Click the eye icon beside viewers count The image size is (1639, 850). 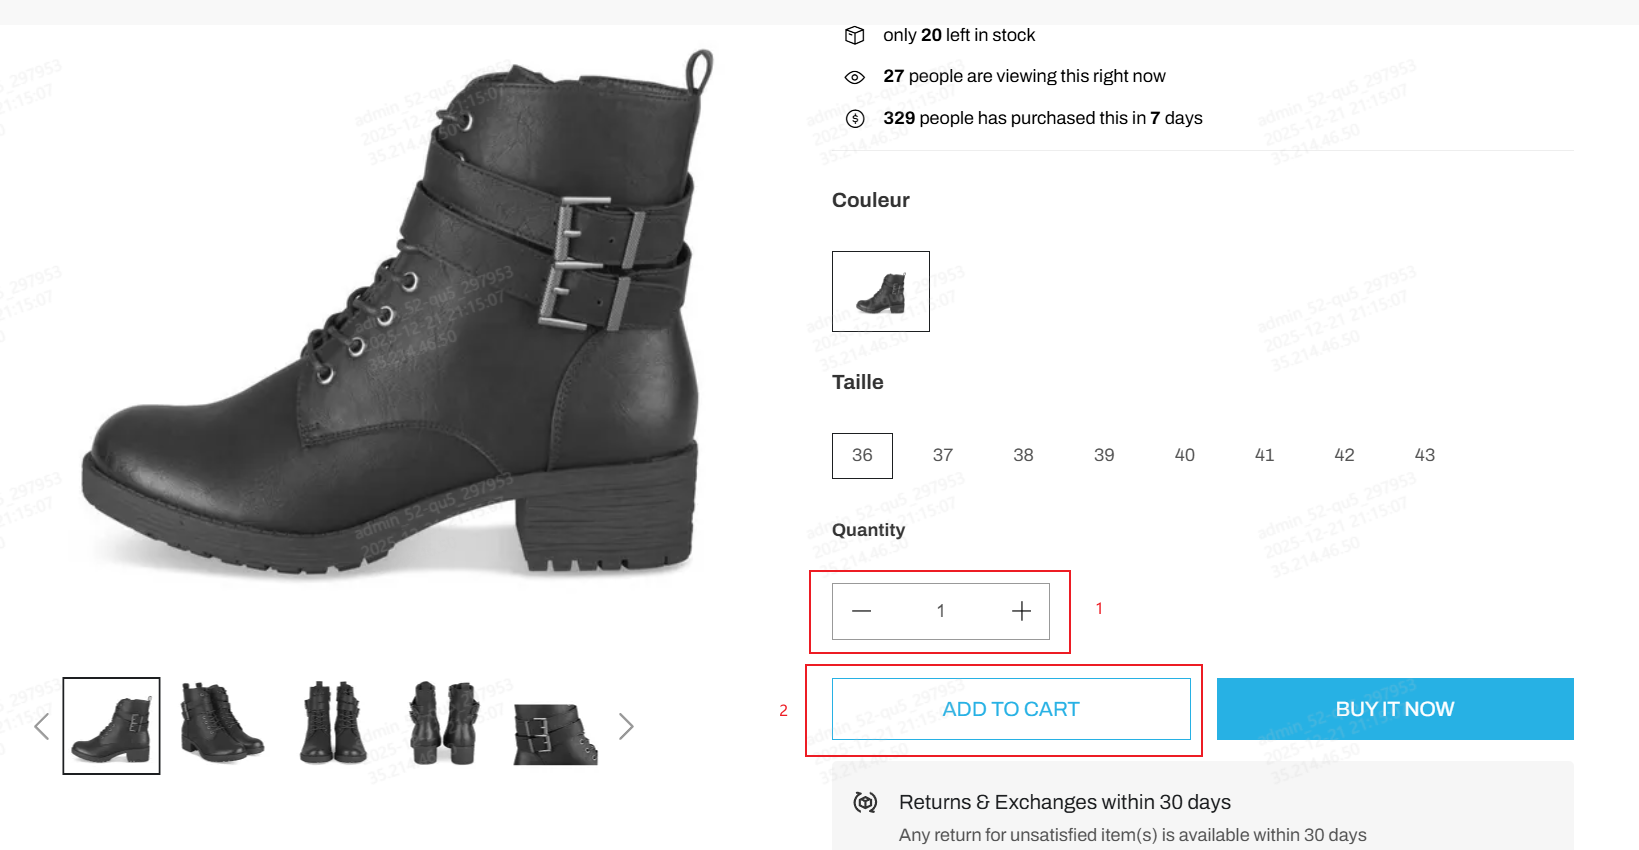coord(854,77)
